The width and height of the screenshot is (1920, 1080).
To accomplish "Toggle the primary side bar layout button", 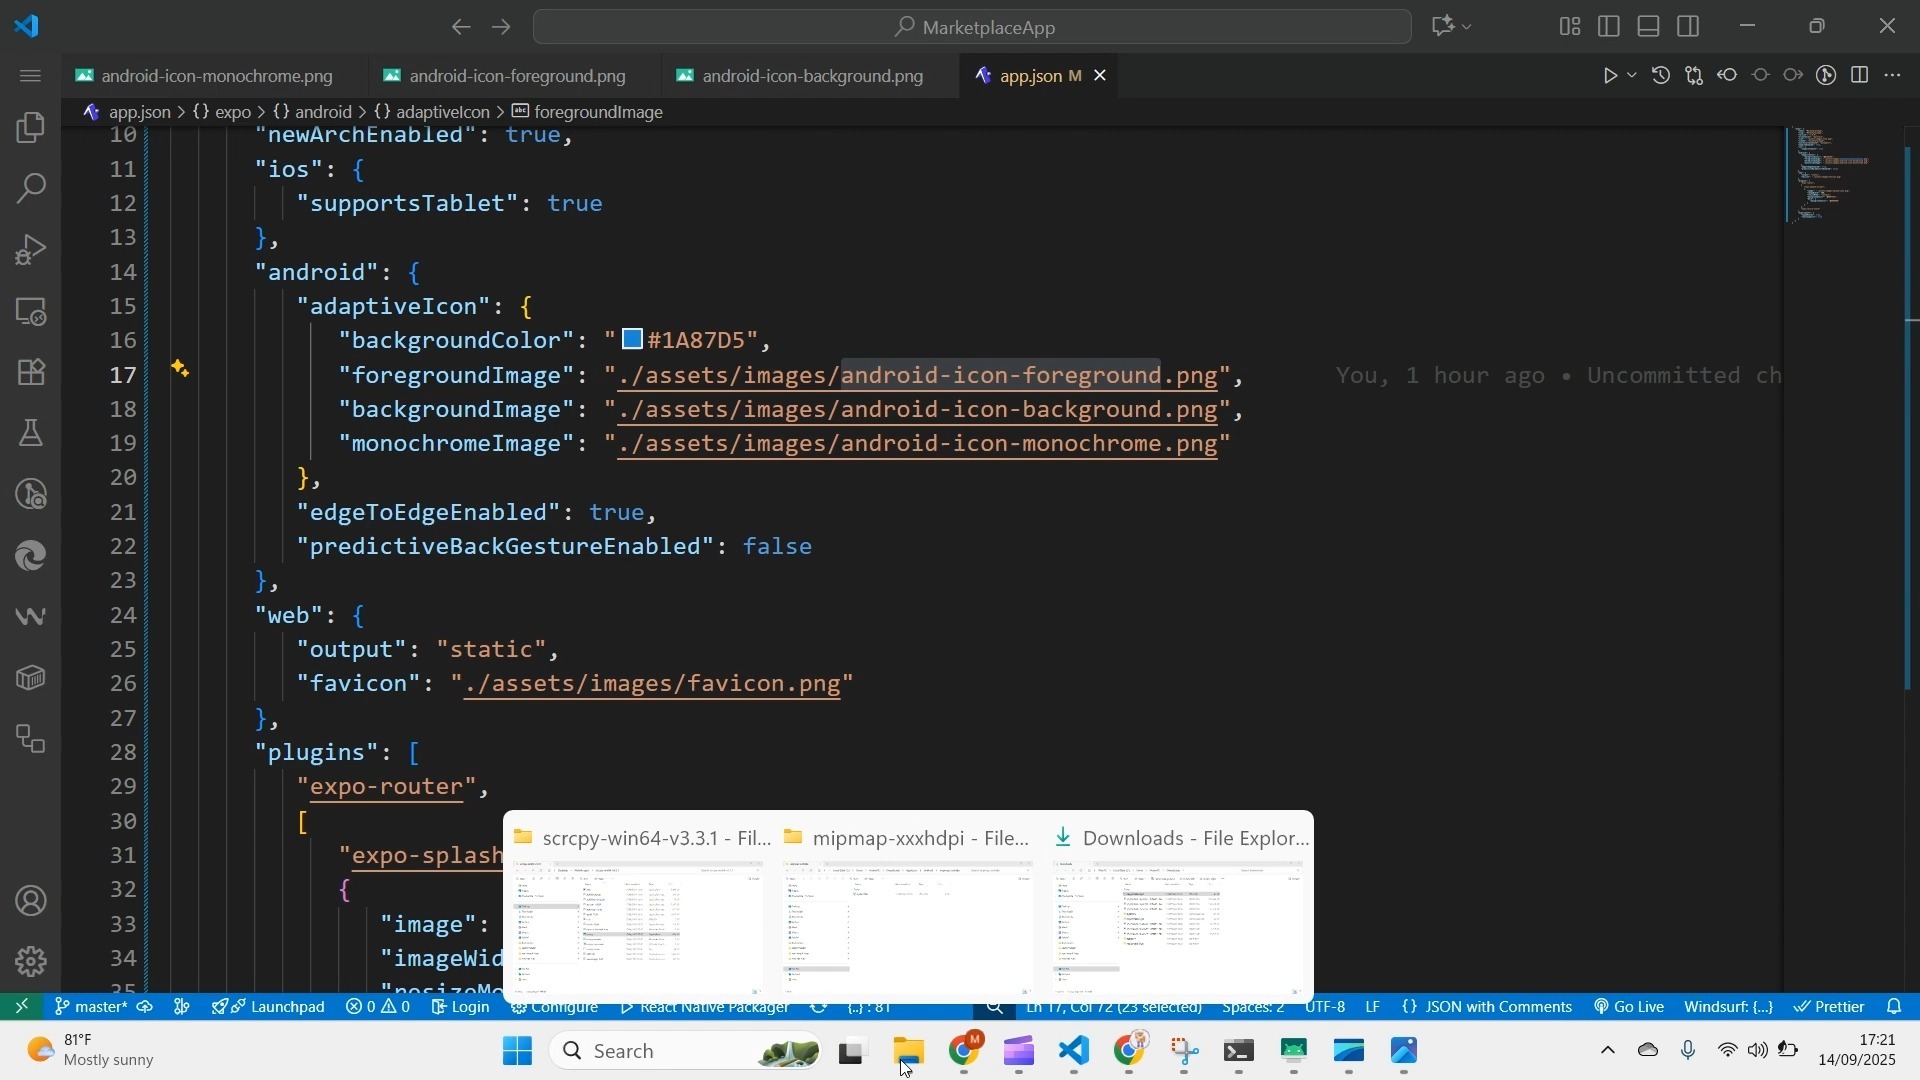I will point(1609,27).
